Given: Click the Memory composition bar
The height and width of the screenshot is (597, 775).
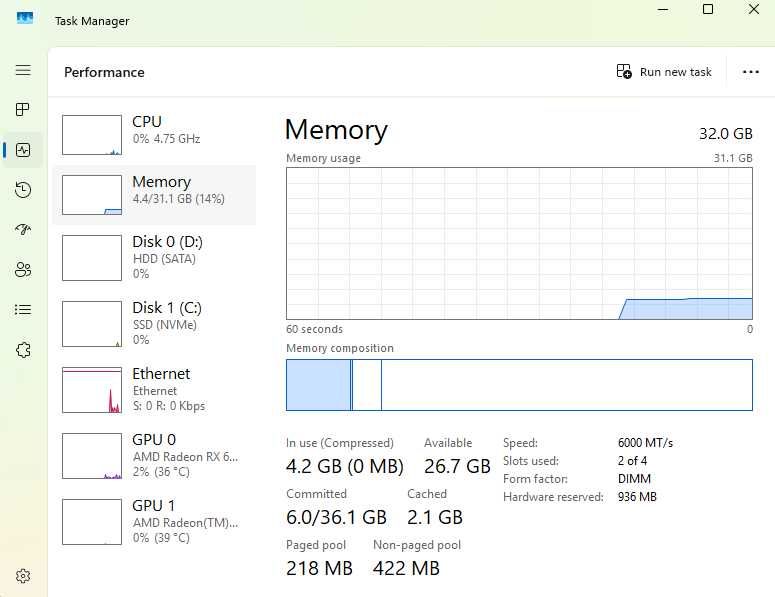Looking at the screenshot, I should 519,385.
